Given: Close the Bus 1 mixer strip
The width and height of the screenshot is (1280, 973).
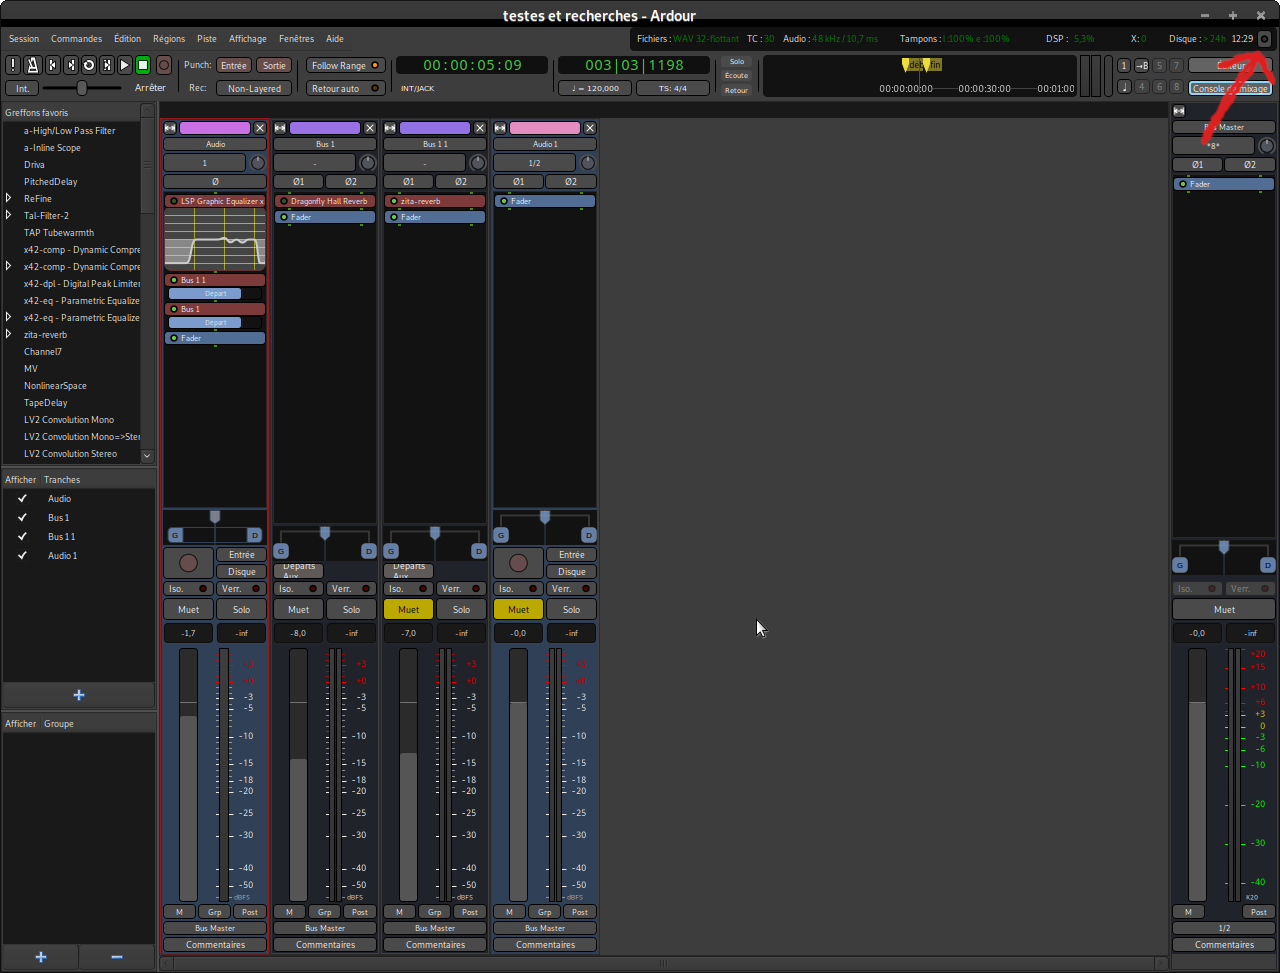Looking at the screenshot, I should [370, 128].
